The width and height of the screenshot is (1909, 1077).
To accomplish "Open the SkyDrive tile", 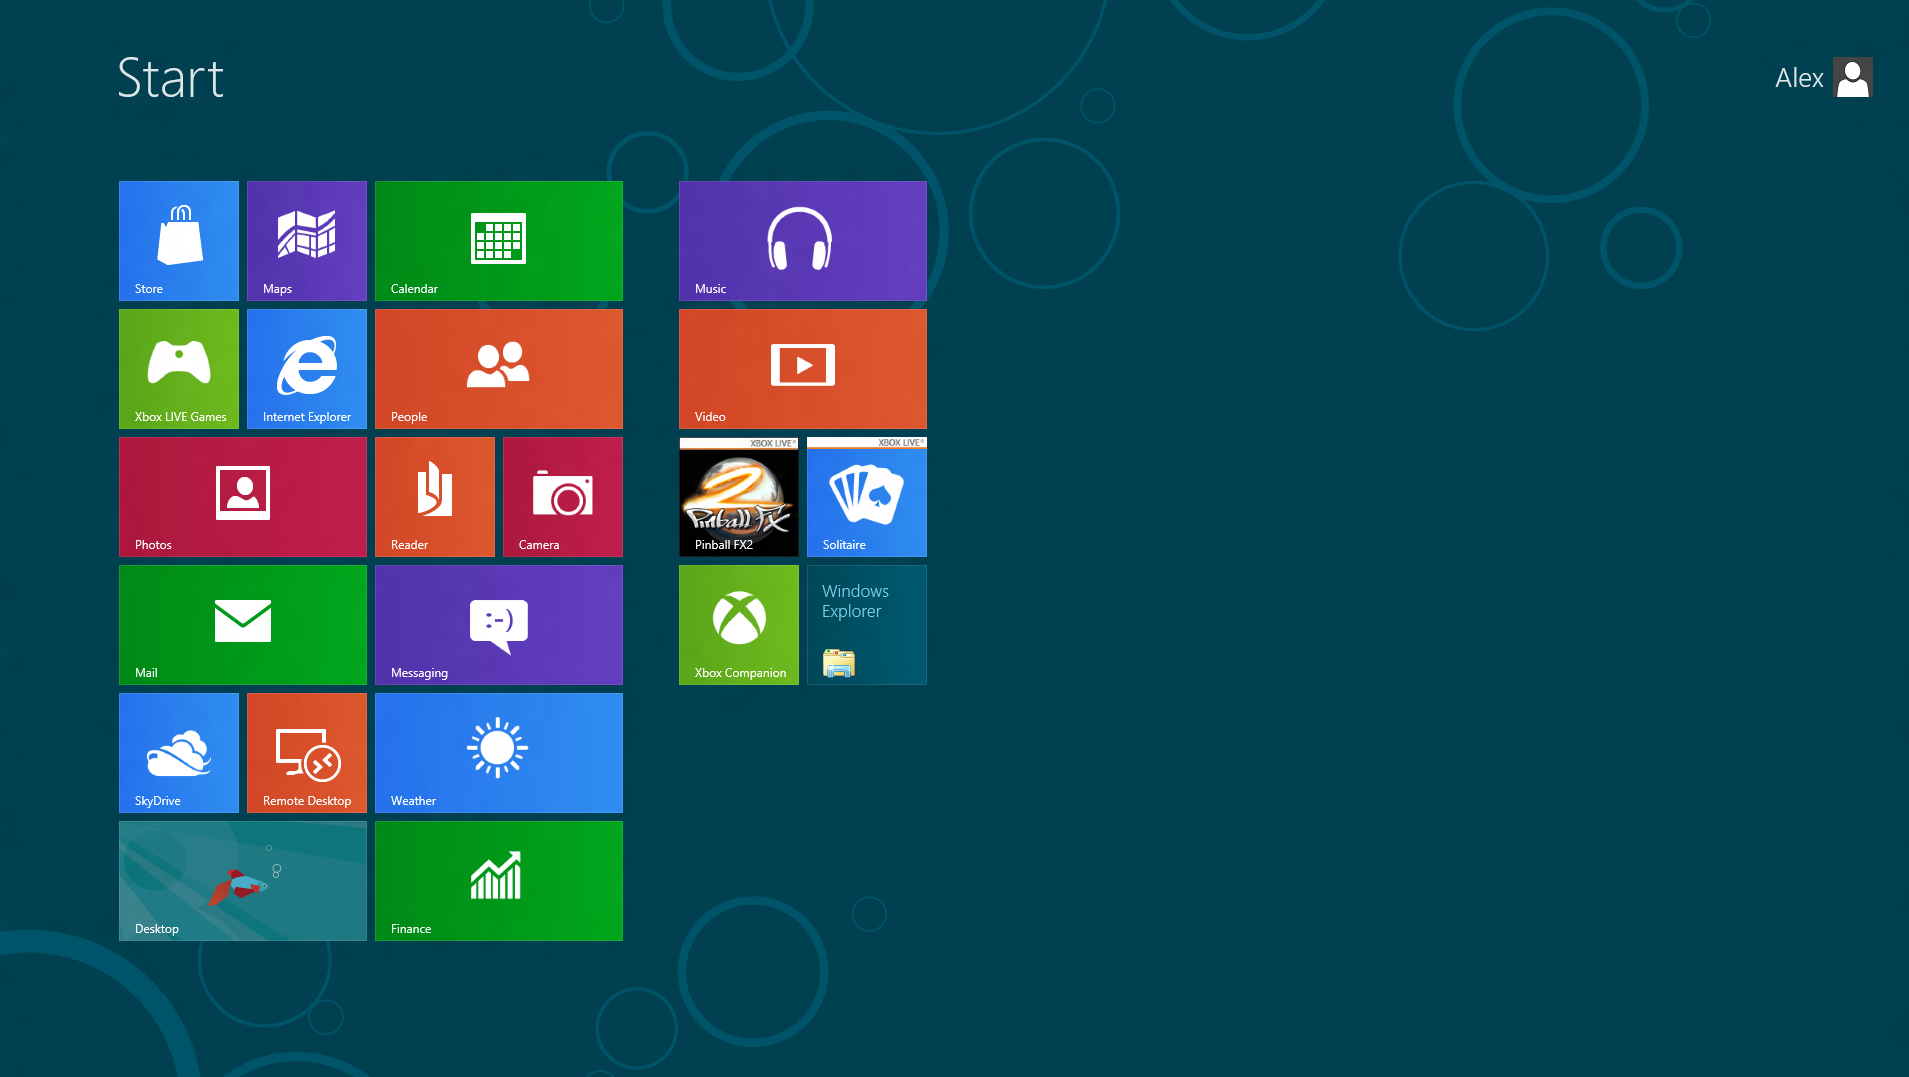I will 179,753.
